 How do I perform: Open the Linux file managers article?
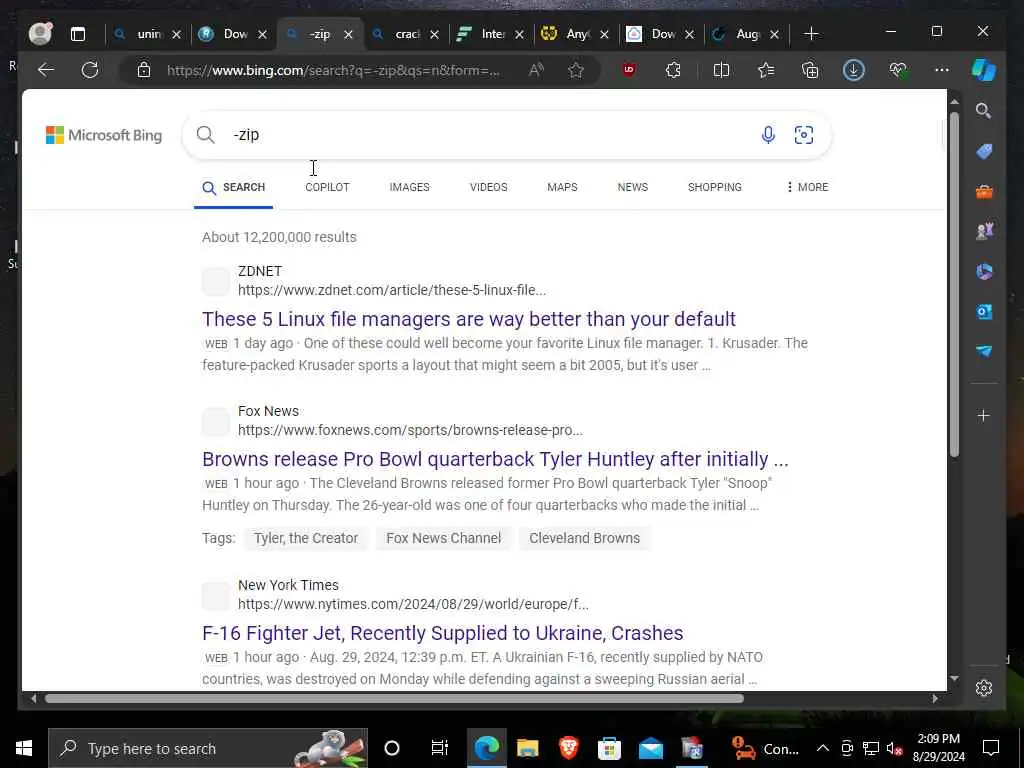[469, 319]
